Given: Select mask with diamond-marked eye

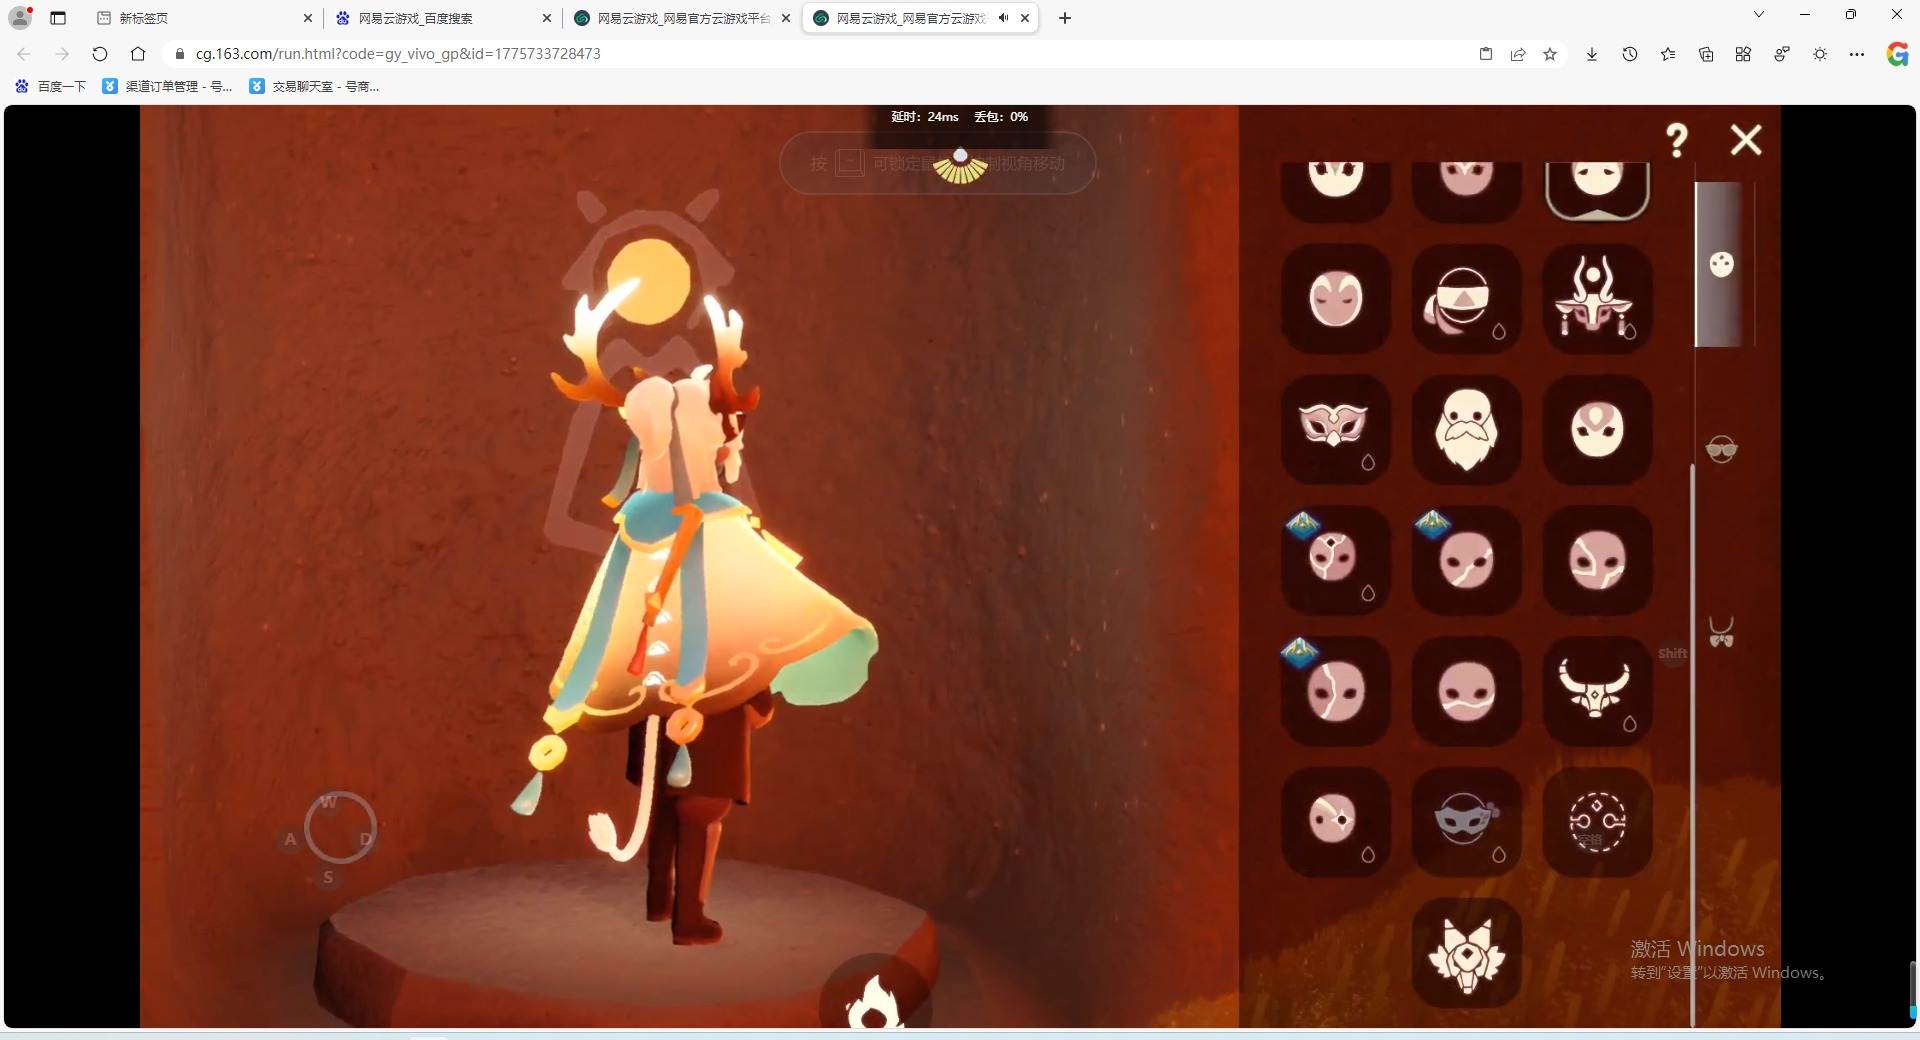Looking at the screenshot, I should [x=1336, y=822].
